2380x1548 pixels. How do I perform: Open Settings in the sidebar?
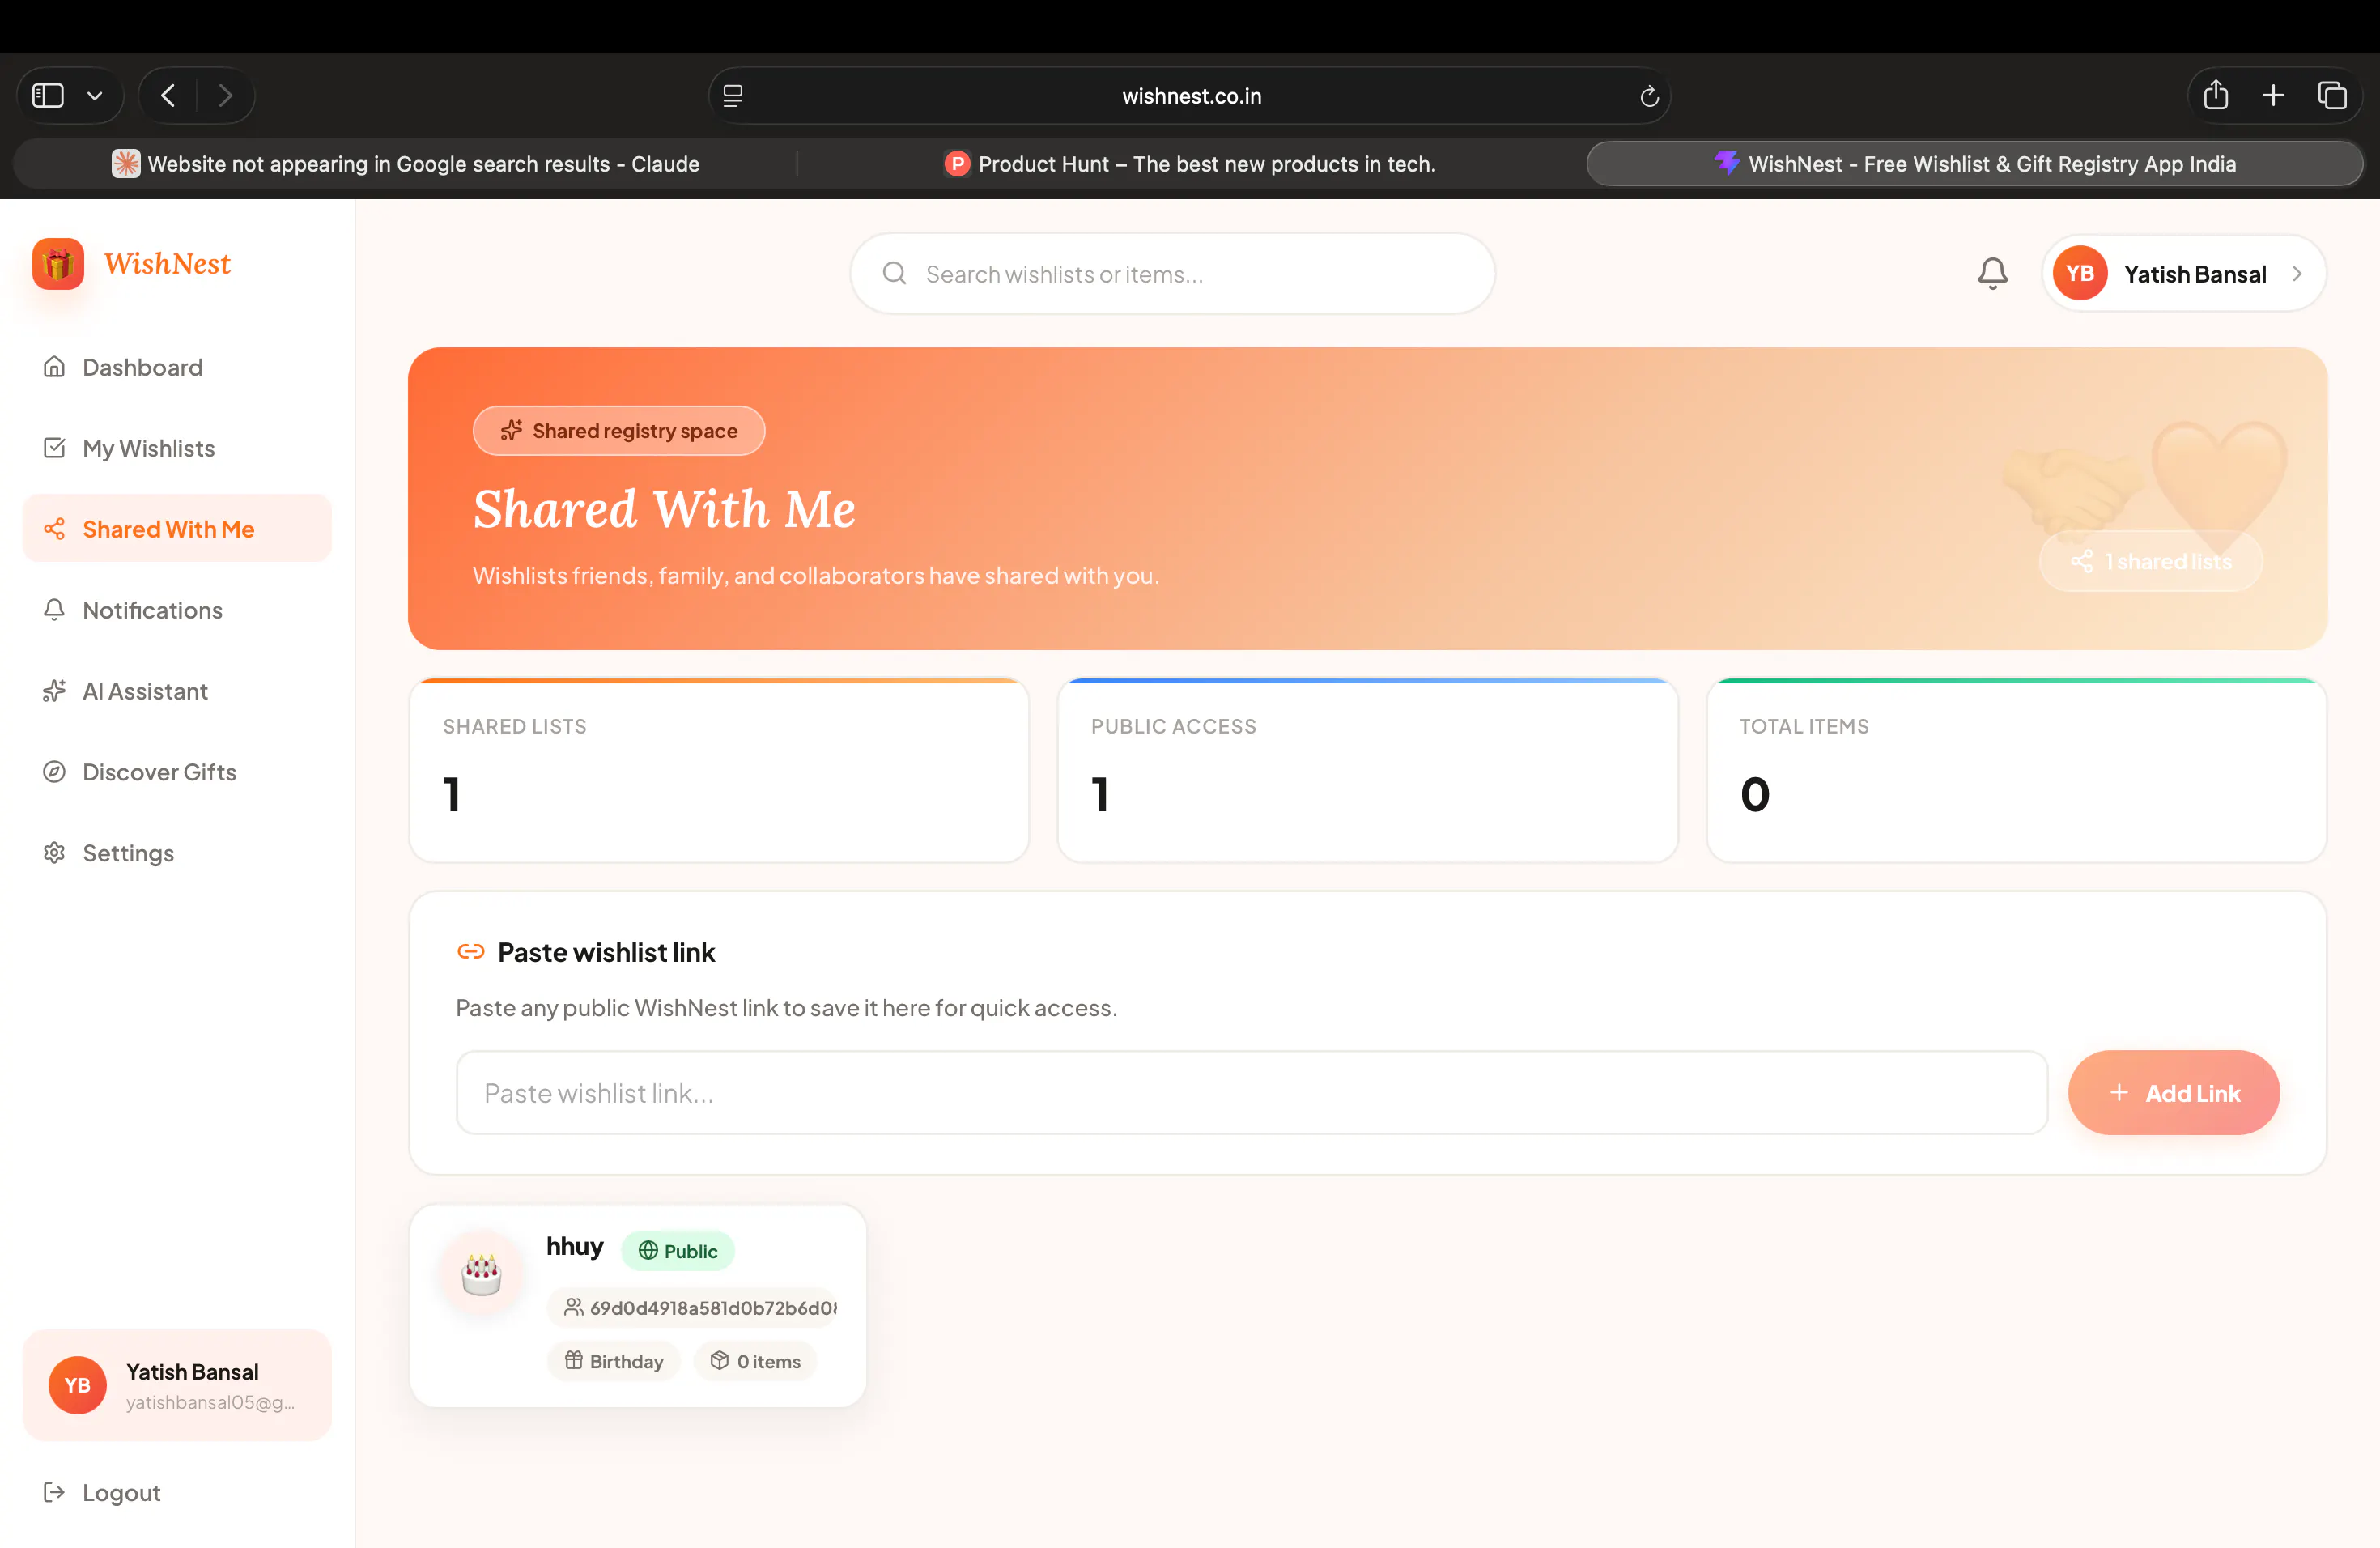pyautogui.click(x=177, y=853)
